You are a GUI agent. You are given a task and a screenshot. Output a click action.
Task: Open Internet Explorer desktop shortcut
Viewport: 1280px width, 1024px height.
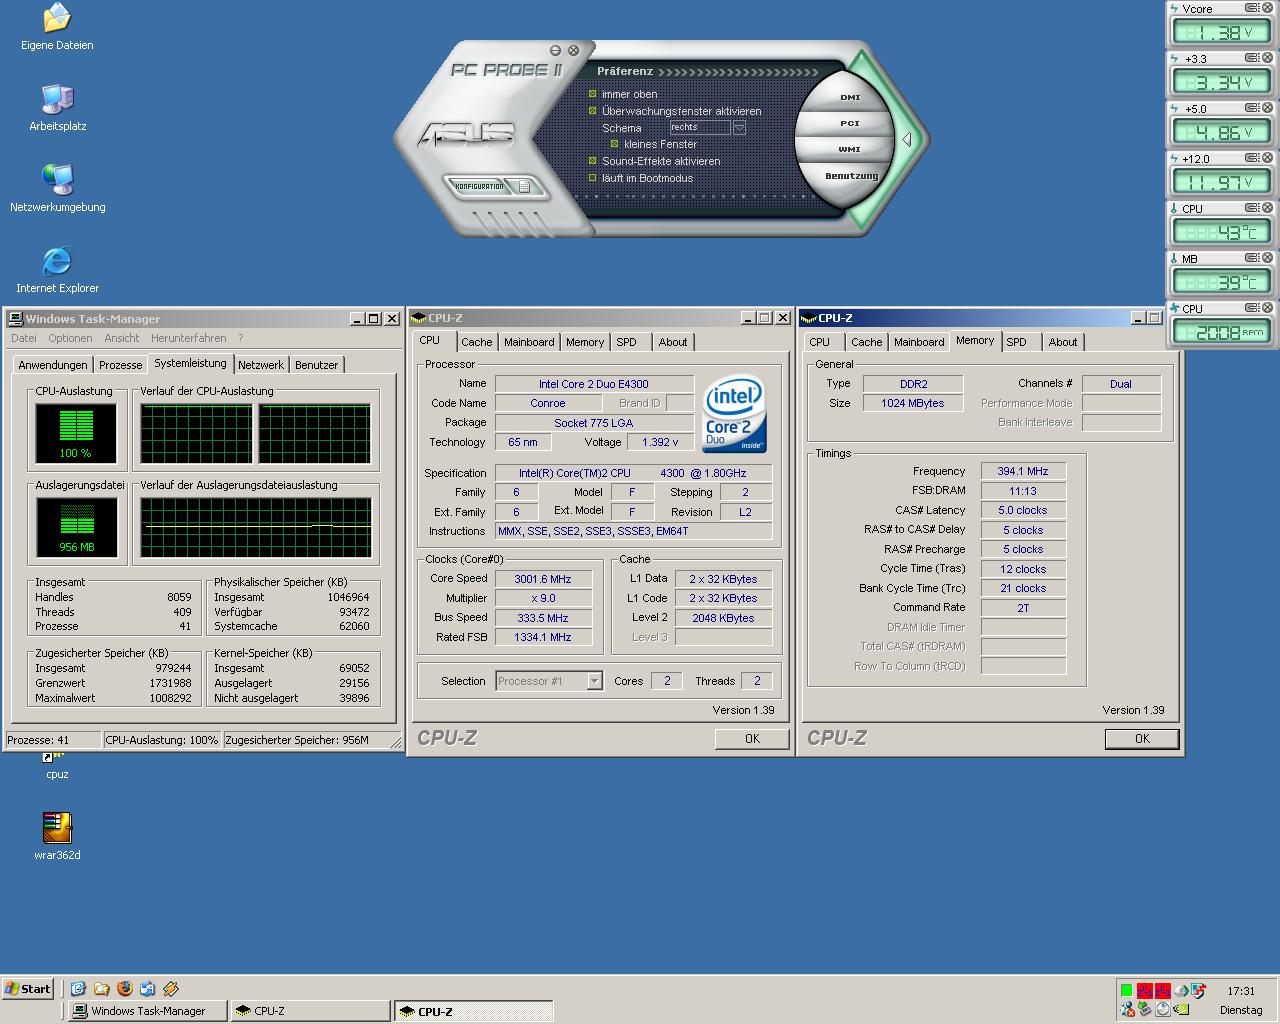(x=57, y=262)
